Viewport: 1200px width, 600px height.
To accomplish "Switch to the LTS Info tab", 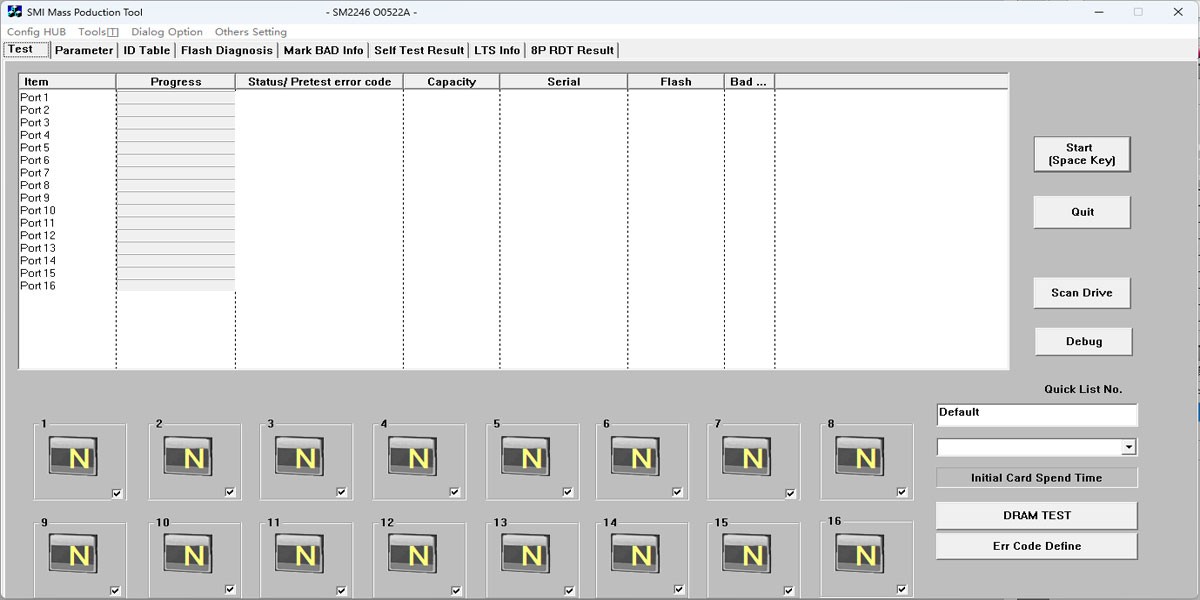I will click(497, 50).
